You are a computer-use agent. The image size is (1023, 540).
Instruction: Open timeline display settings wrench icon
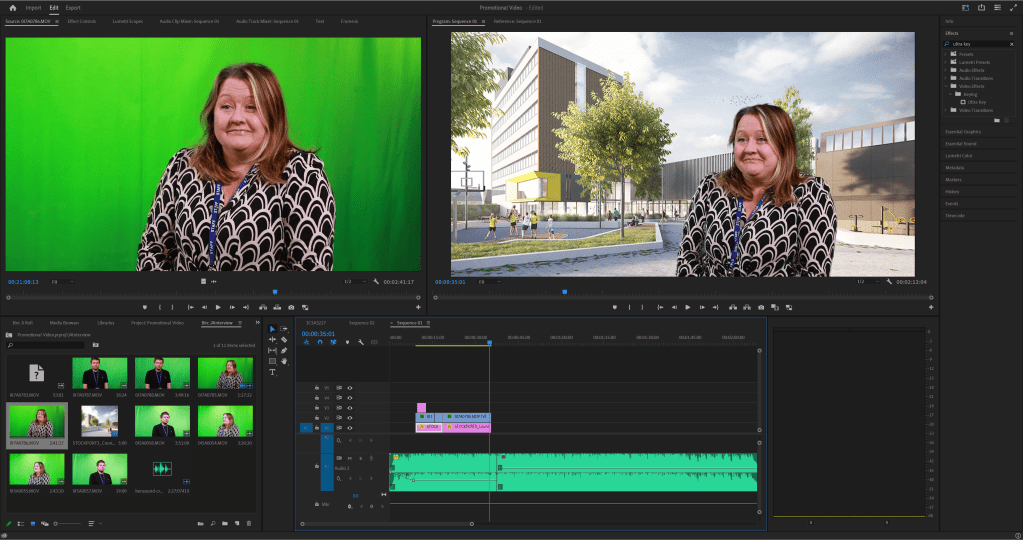pyautogui.click(x=361, y=342)
